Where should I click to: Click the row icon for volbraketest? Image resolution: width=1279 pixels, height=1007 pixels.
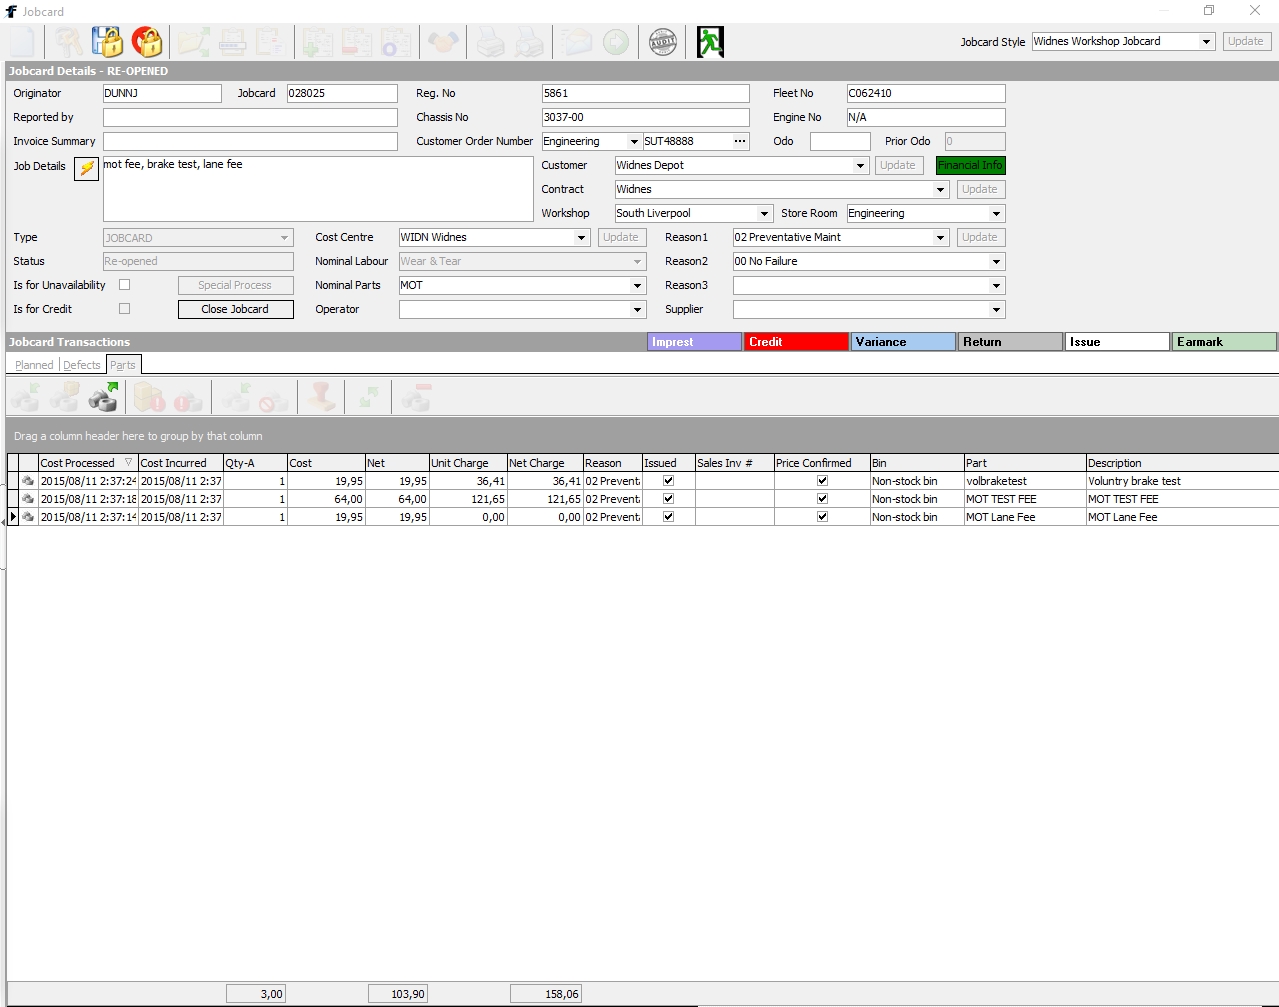pyautogui.click(x=28, y=481)
